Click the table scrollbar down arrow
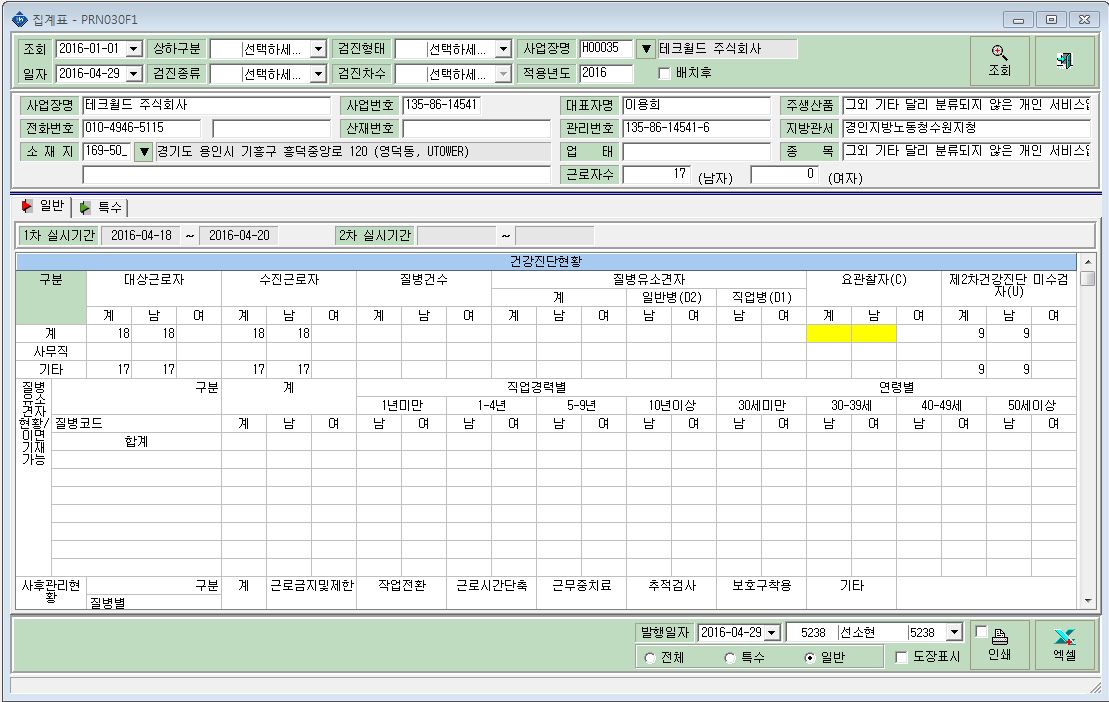The image size is (1109, 702). point(1088,601)
